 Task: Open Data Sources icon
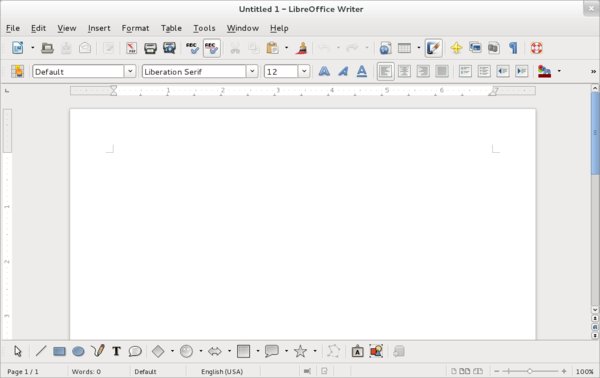494,48
